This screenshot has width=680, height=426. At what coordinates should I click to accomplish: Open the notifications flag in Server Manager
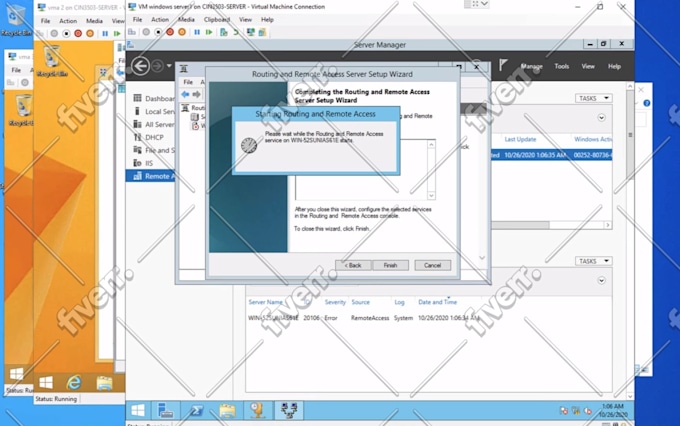coord(503,66)
